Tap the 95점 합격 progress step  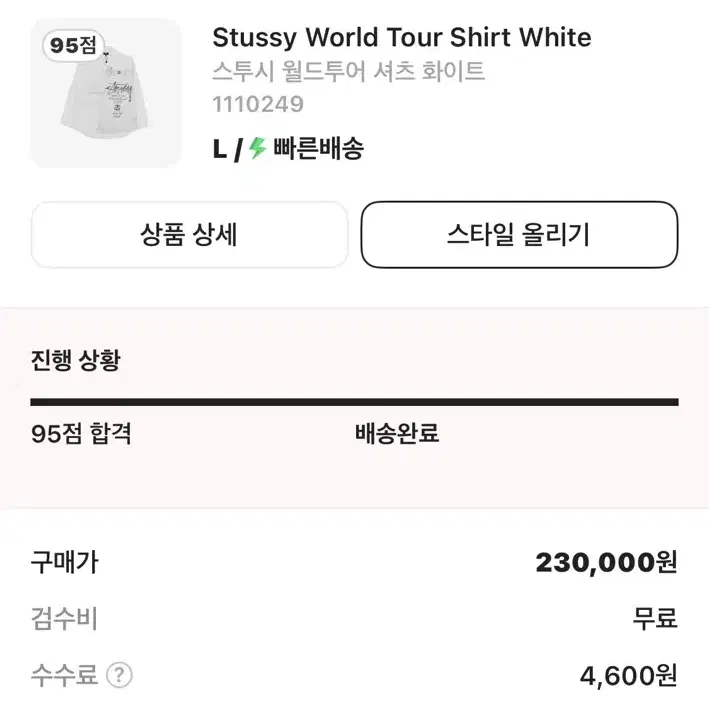(x=81, y=433)
